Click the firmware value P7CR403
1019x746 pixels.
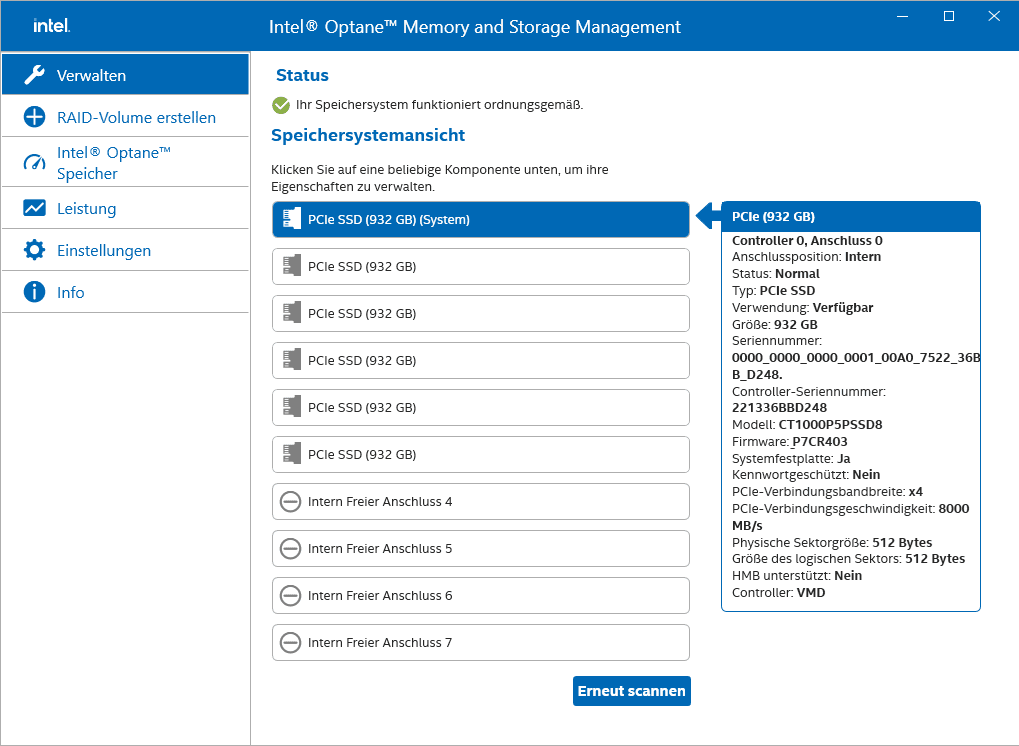tap(819, 441)
